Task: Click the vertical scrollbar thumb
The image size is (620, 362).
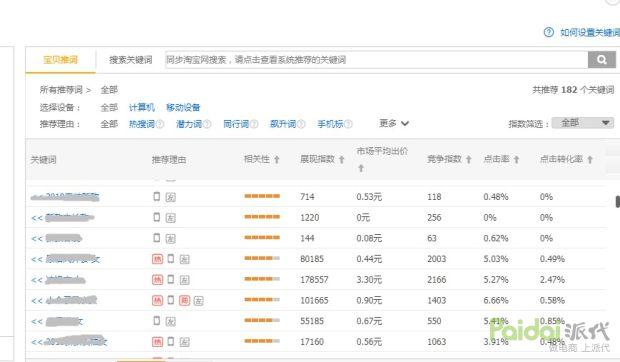Action: [618, 201]
